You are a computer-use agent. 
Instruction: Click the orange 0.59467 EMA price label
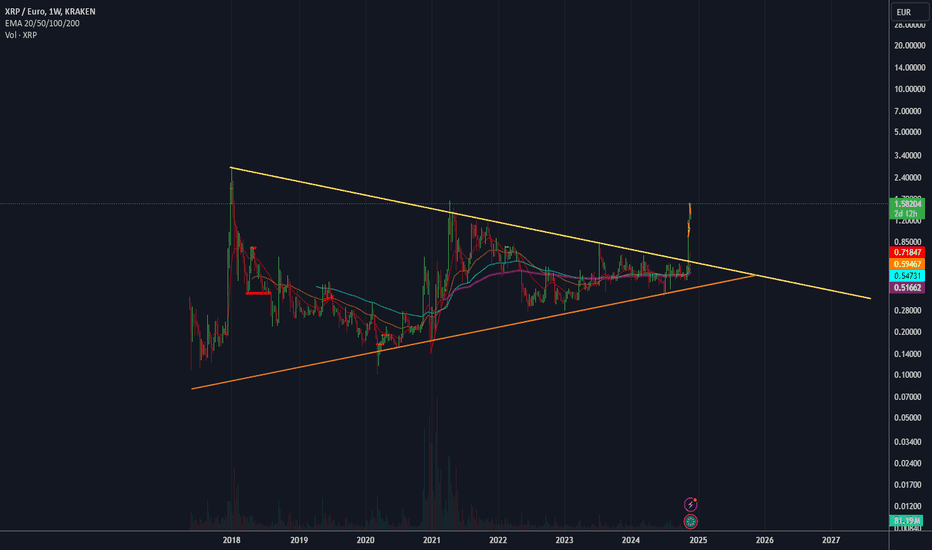pyautogui.click(x=908, y=264)
